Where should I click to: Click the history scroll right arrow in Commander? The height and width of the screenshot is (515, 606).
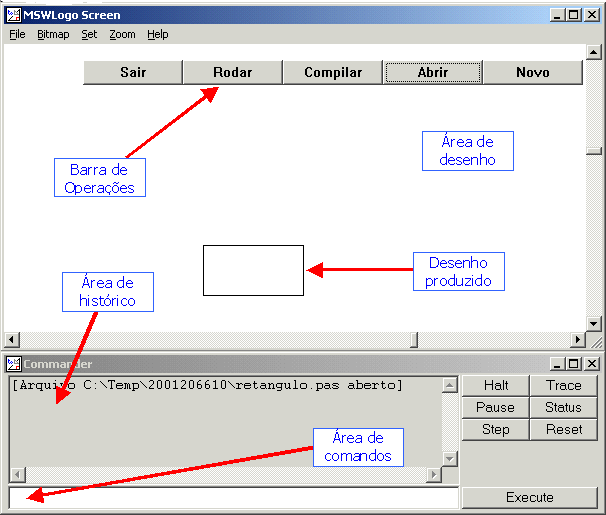click(x=434, y=474)
